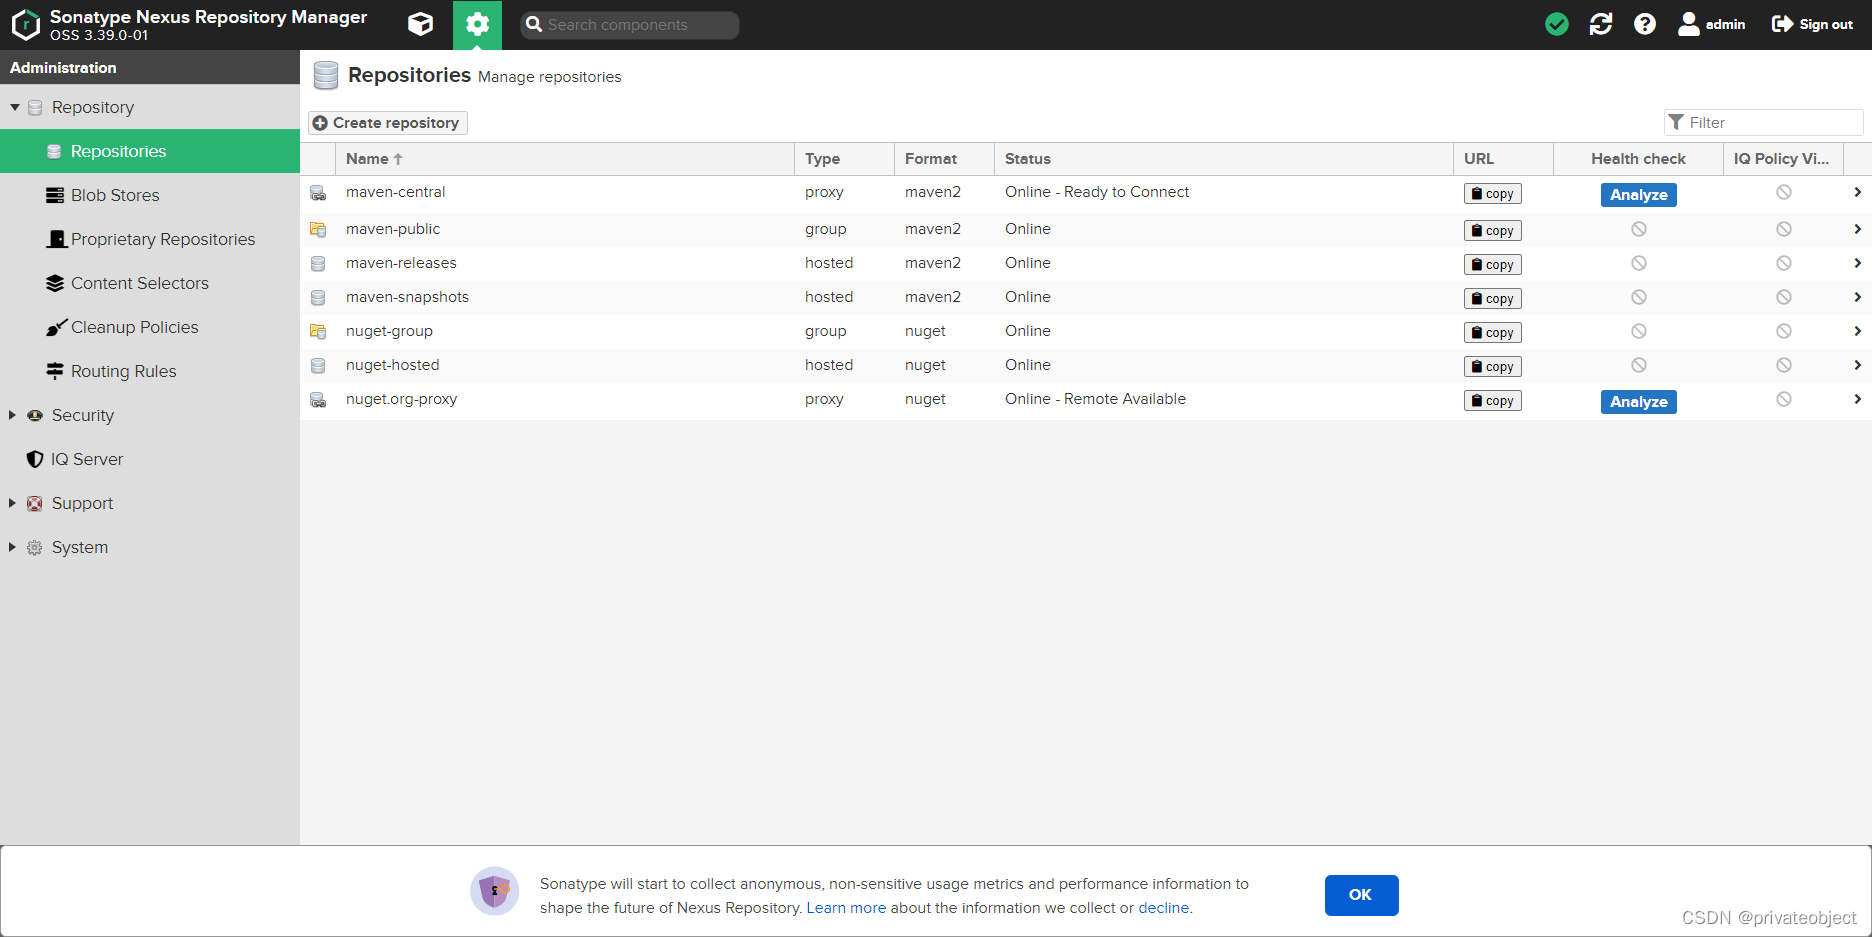This screenshot has width=1872, height=937.
Task: Copy the maven-releases URL
Action: tap(1492, 265)
